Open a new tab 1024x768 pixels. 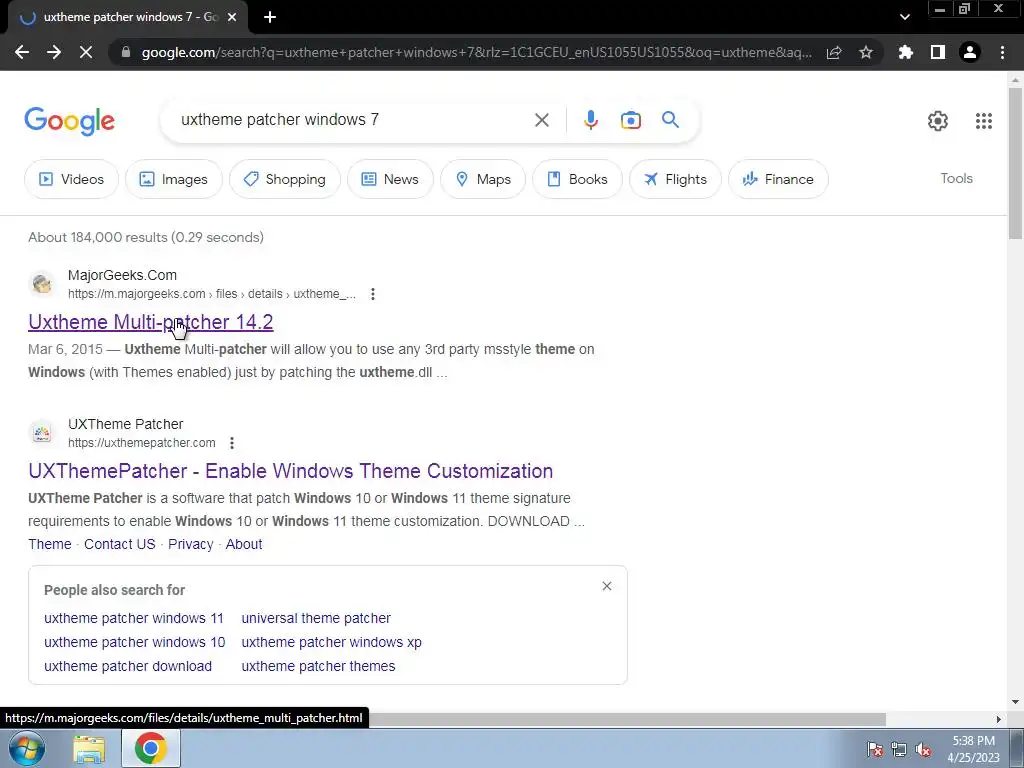[x=270, y=17]
